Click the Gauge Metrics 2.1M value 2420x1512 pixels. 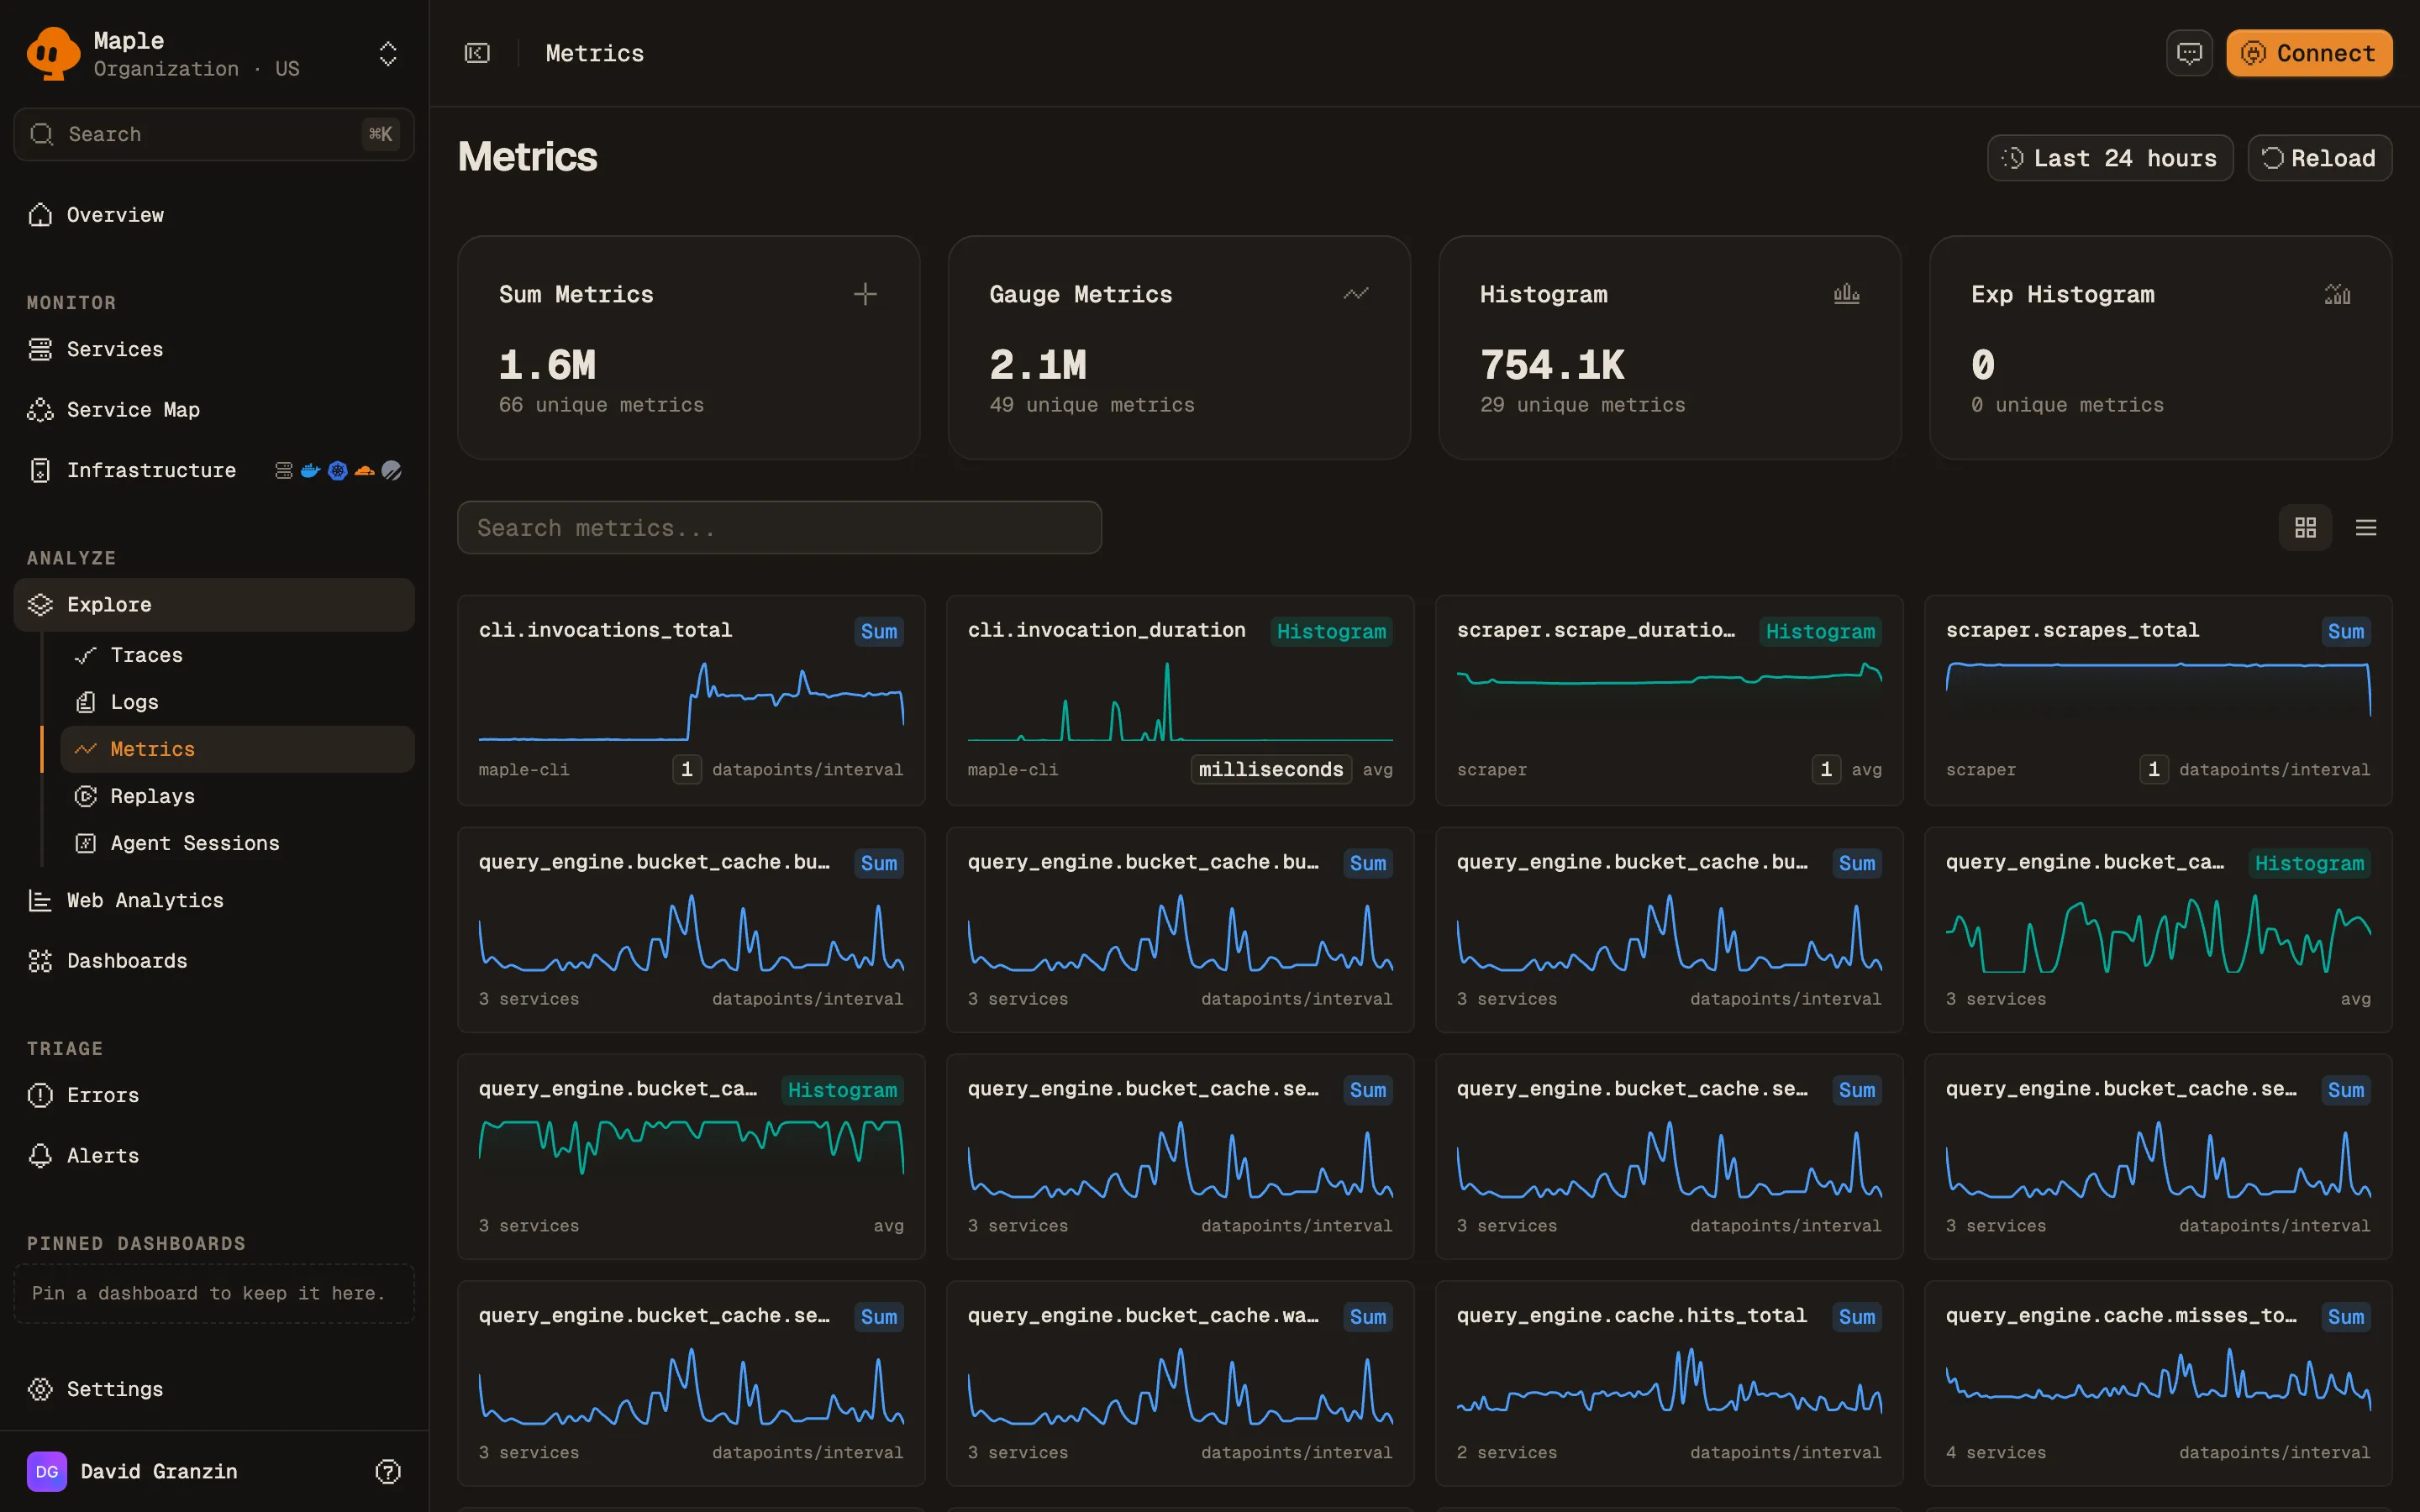tap(1038, 365)
